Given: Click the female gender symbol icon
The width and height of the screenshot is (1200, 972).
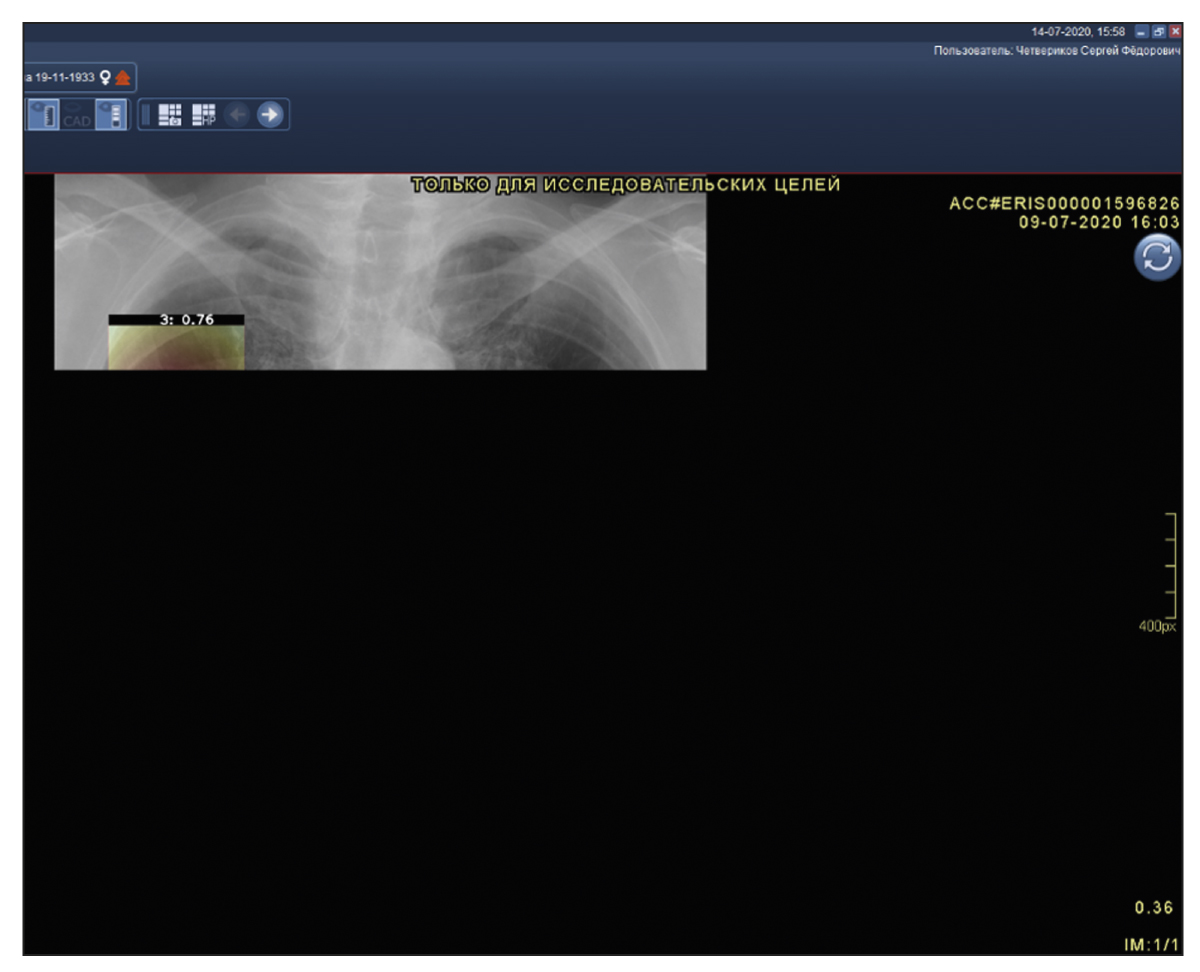Looking at the screenshot, I should 106,78.
